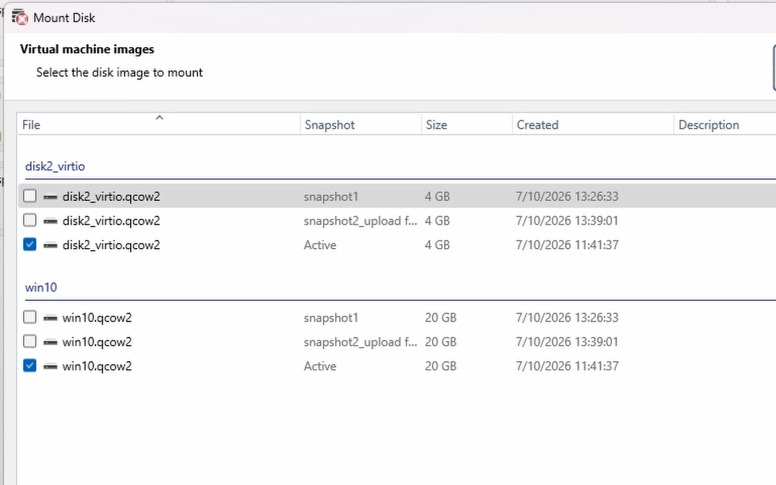Screen dimensions: 776x485
Task: Select disk2_virtio.qcow2 file name in snapshot2_upload row
Action: (x=111, y=221)
